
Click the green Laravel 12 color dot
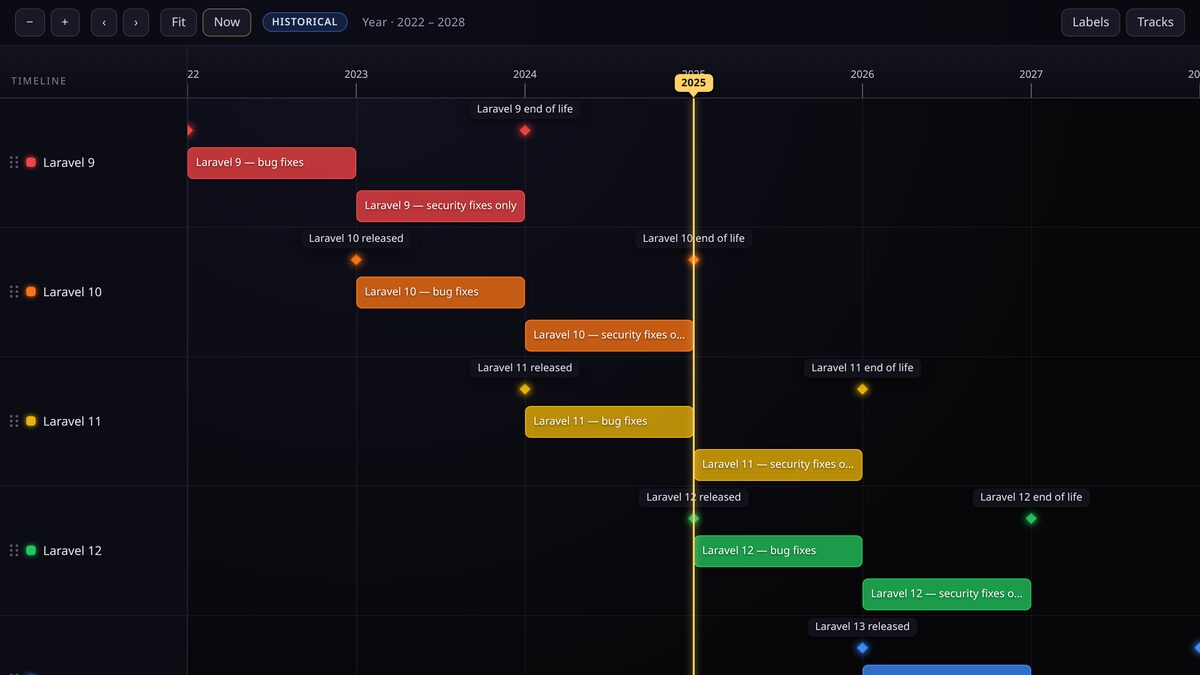pyautogui.click(x=31, y=550)
